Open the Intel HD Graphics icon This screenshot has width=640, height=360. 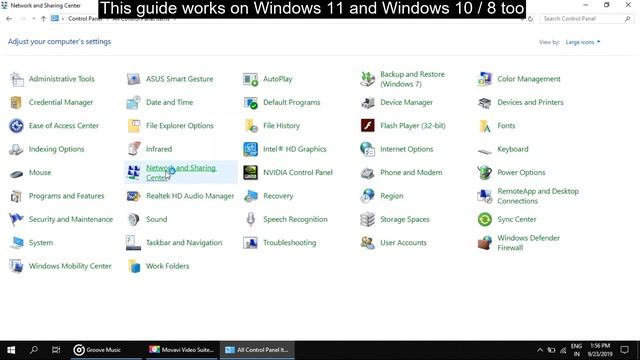coord(251,149)
